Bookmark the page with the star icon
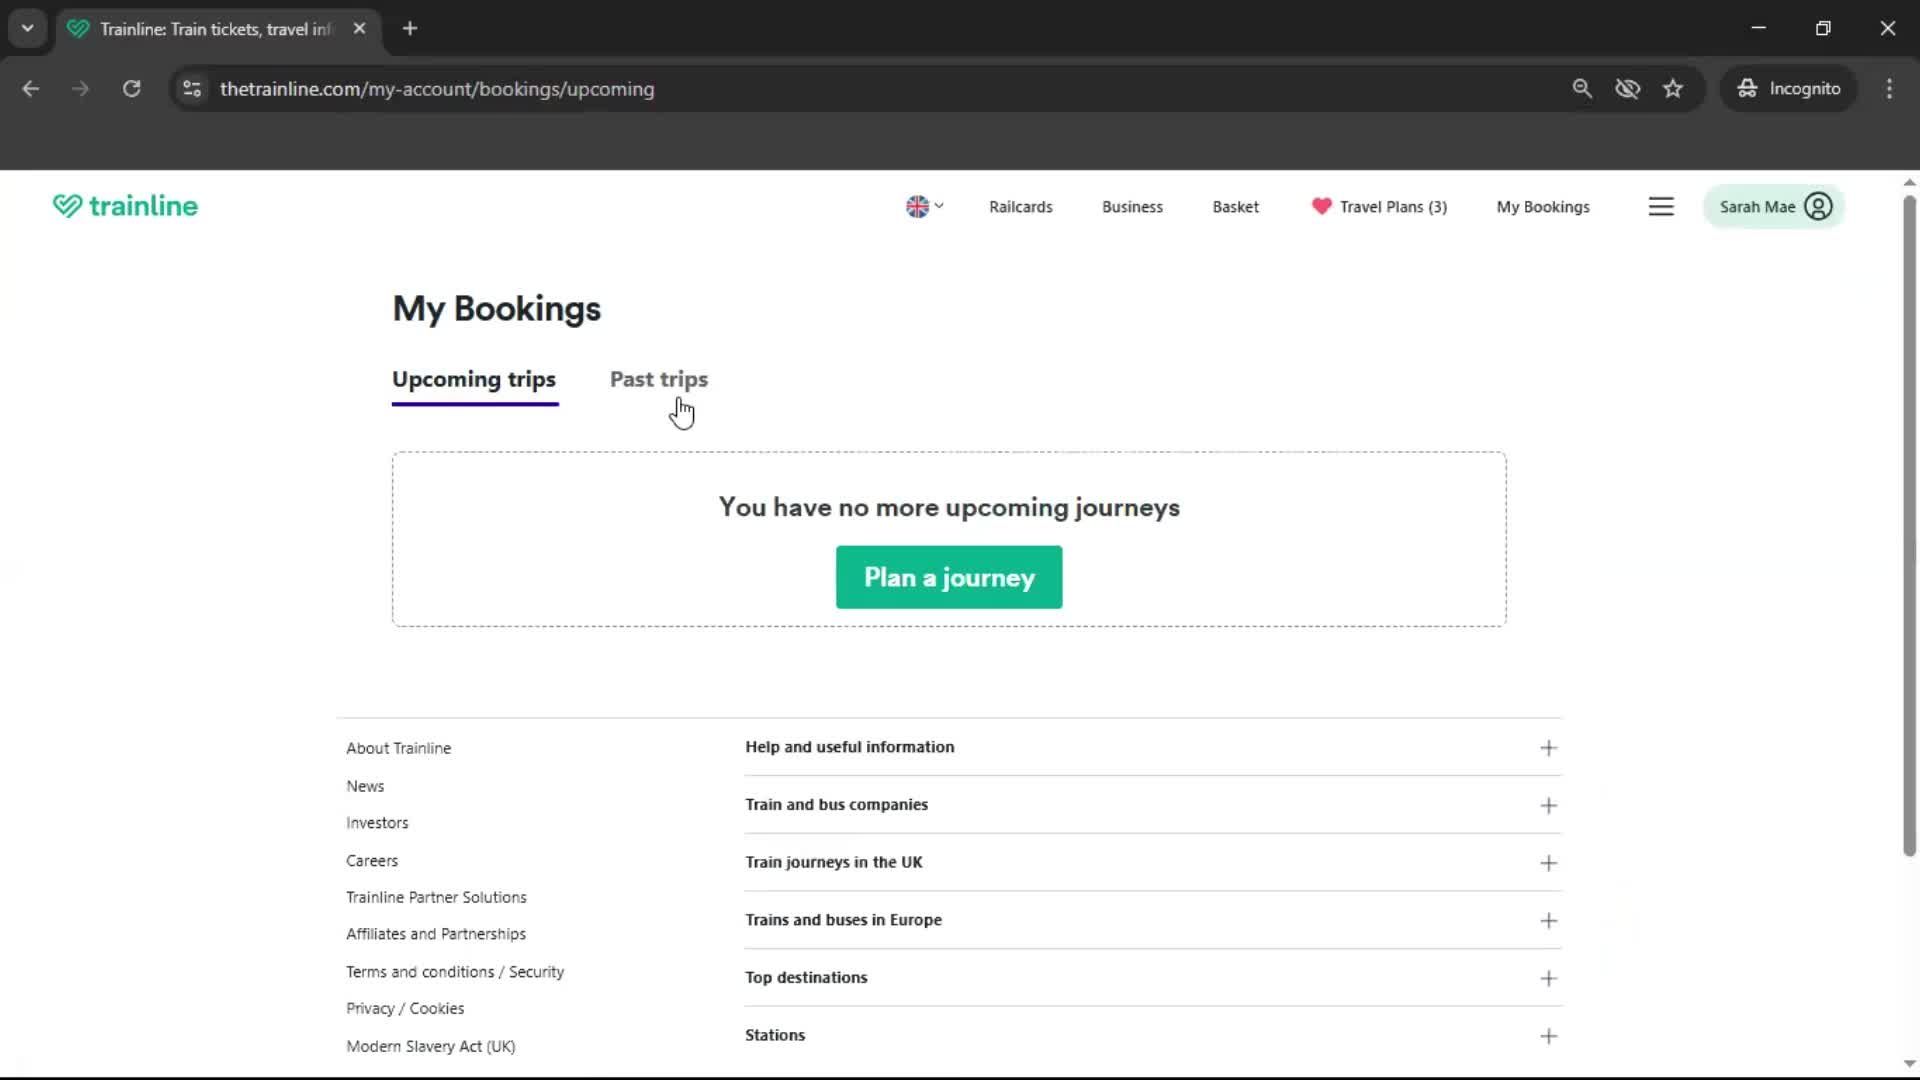 (1673, 88)
